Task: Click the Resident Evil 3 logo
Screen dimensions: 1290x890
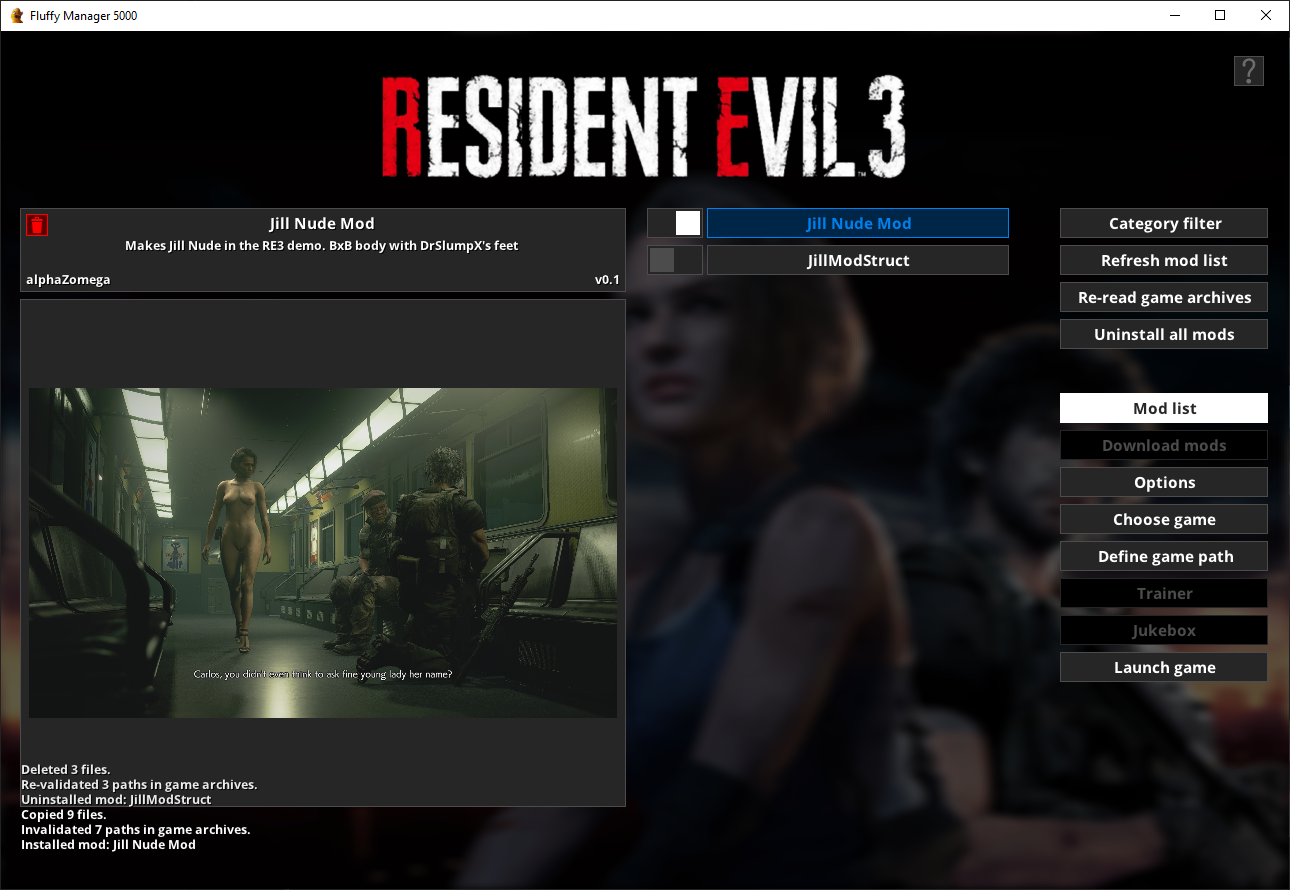Action: pos(644,127)
